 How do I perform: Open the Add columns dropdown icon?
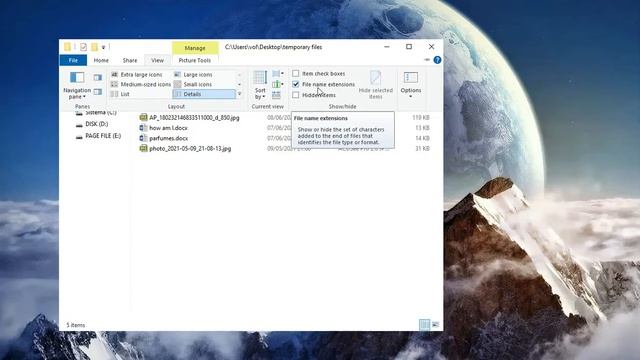278,84
